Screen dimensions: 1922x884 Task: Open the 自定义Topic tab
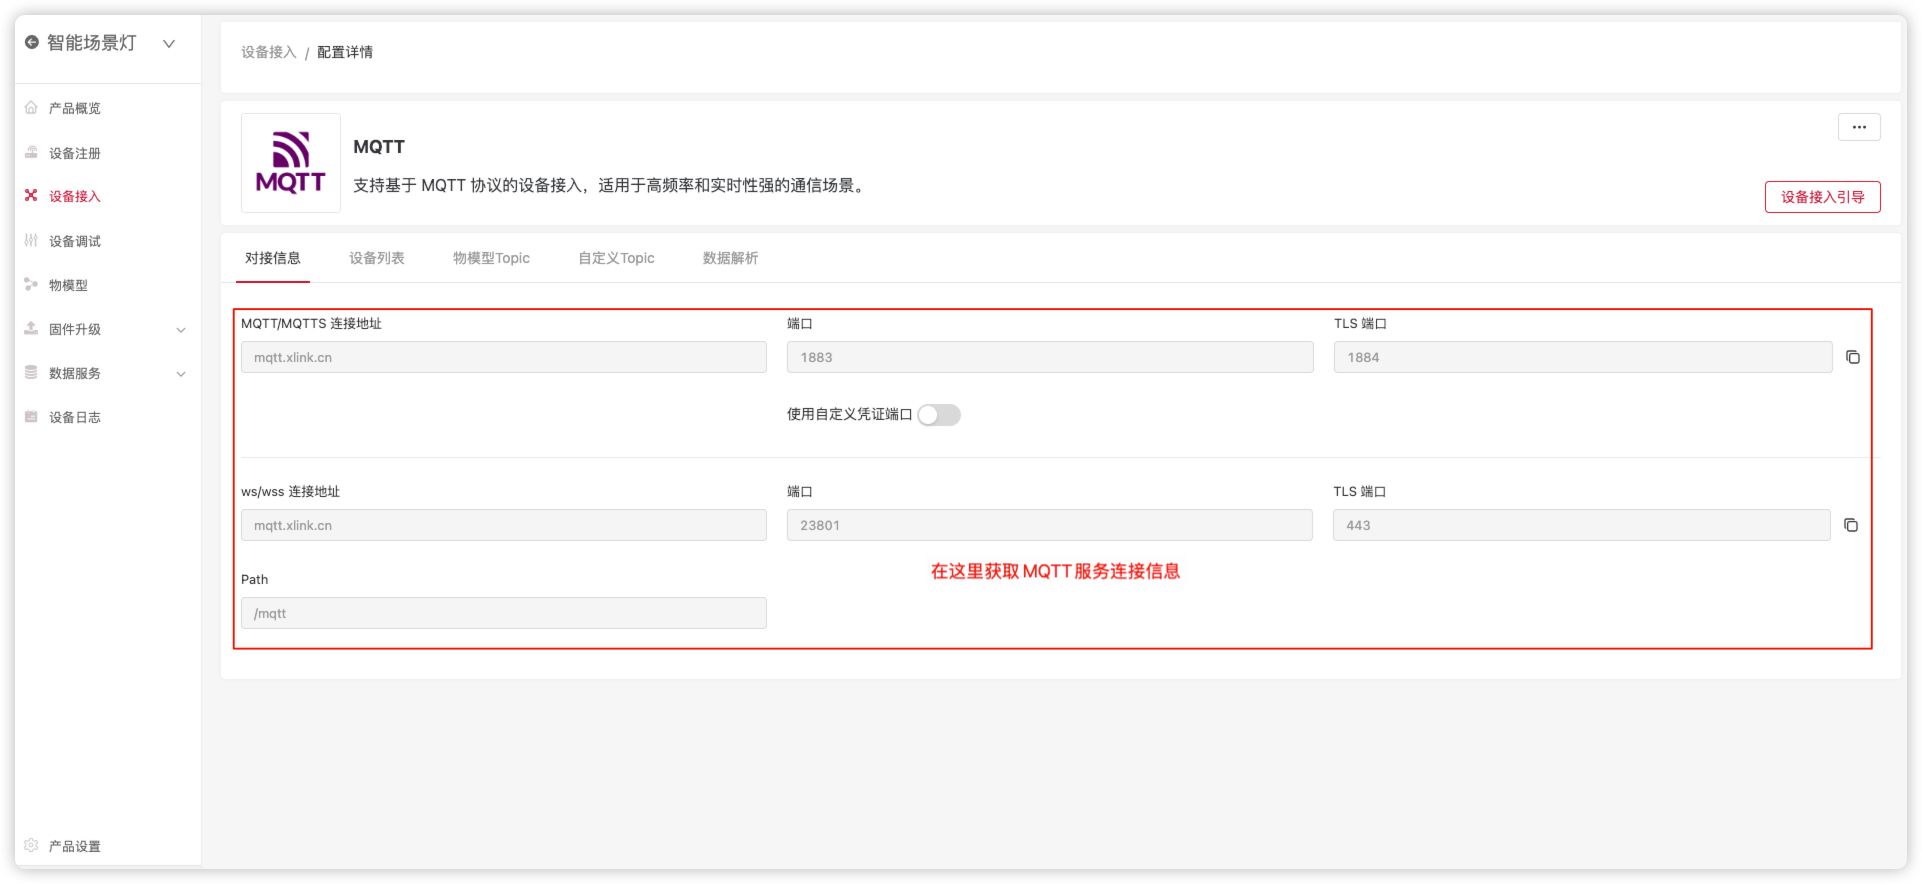(616, 258)
